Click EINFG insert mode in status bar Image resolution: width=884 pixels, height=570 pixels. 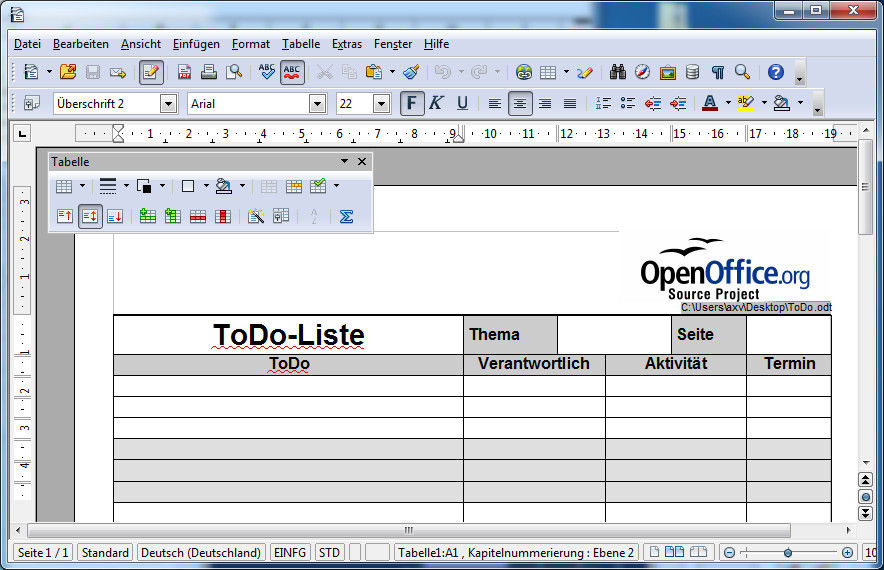(x=290, y=553)
